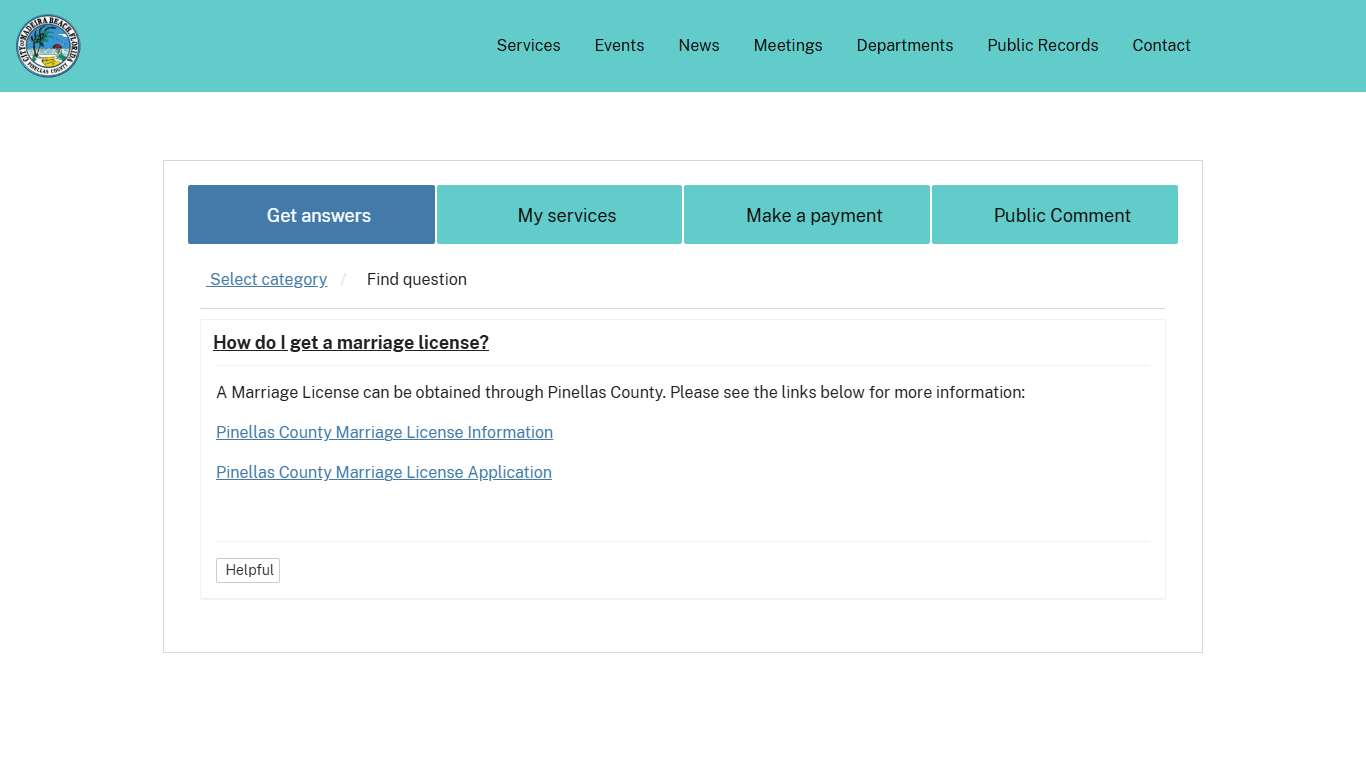This screenshot has width=1366, height=768.
Task: Select Meetings in the top navigation
Action: pos(787,46)
